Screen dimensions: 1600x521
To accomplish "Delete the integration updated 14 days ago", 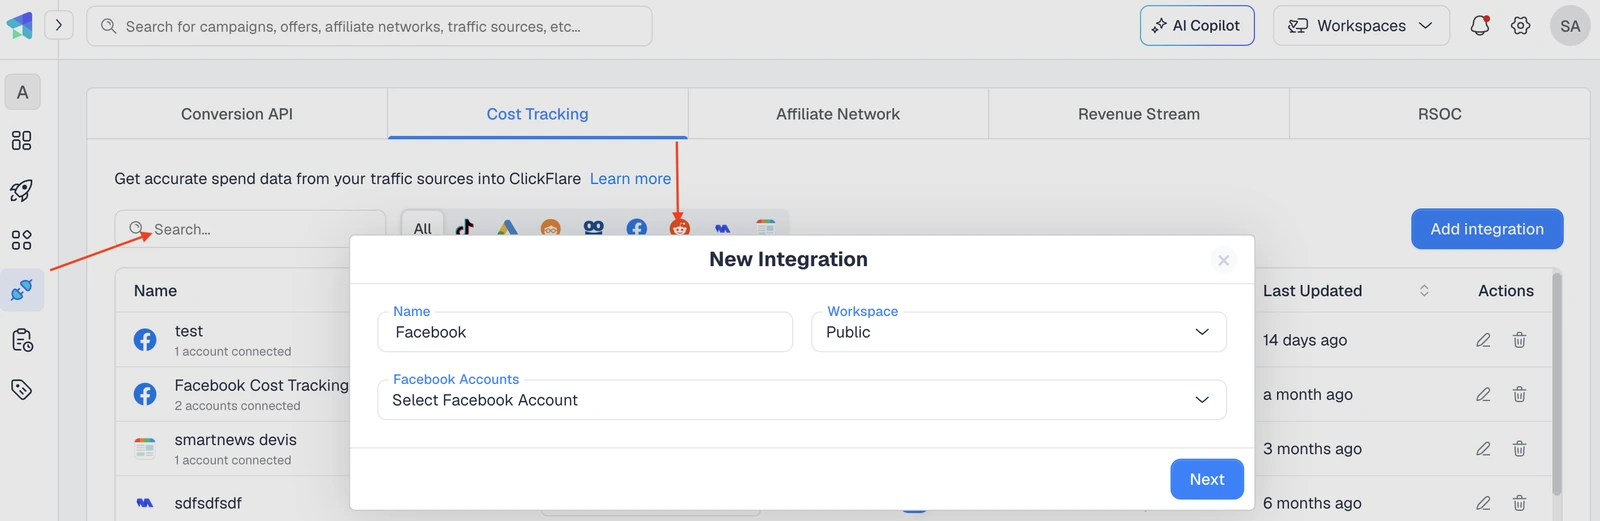I will (1519, 340).
